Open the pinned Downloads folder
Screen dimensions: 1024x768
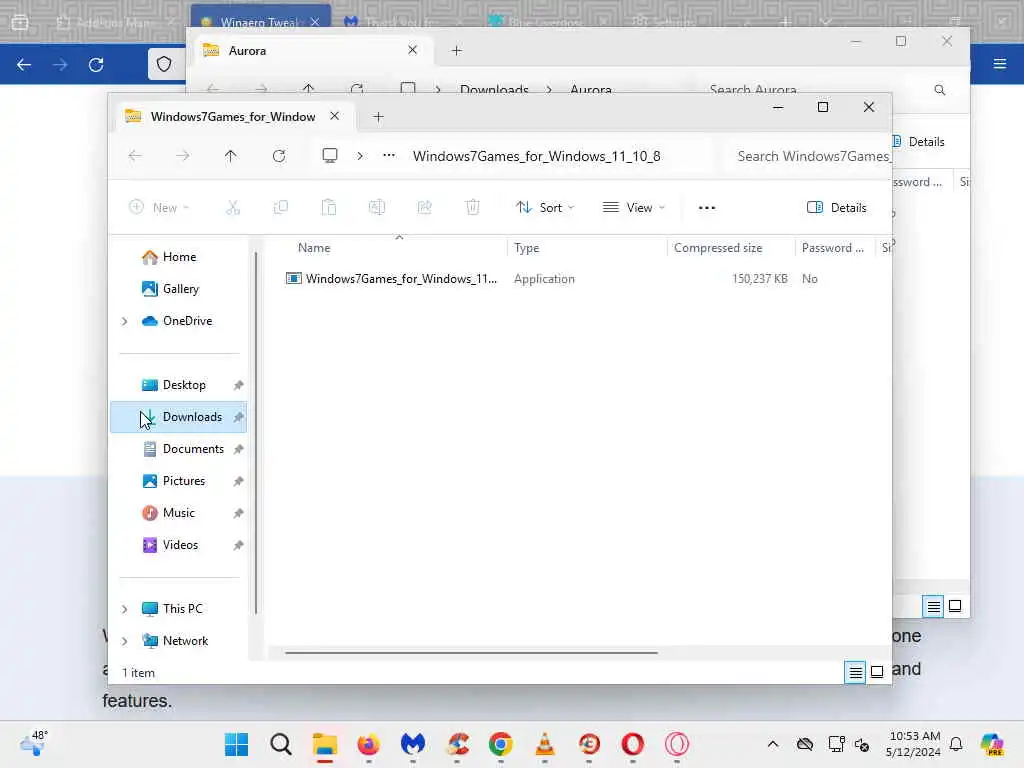pos(178,417)
